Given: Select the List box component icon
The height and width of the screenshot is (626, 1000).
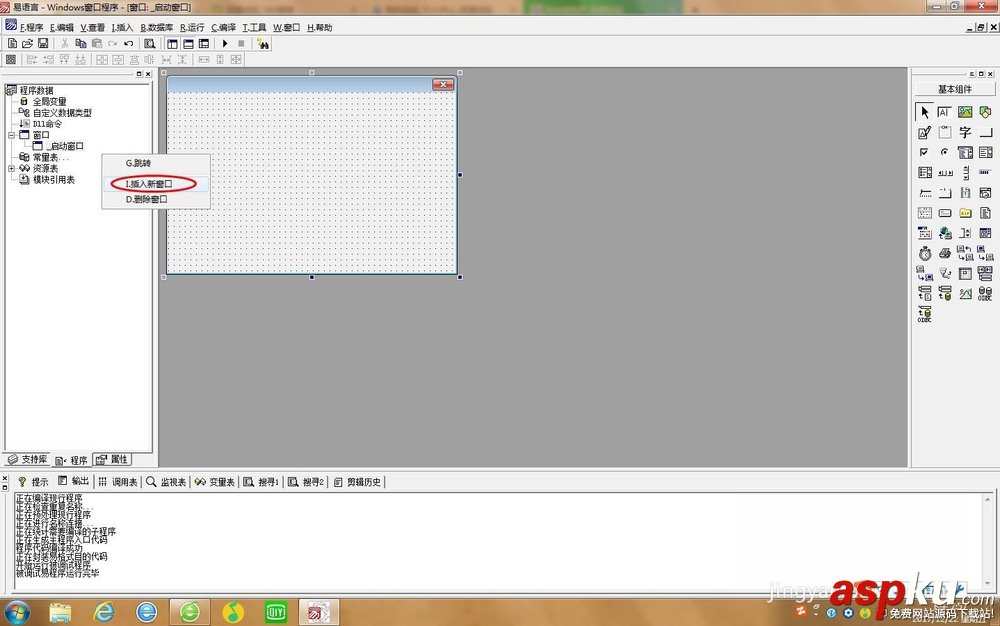Looking at the screenshot, I should [985, 152].
